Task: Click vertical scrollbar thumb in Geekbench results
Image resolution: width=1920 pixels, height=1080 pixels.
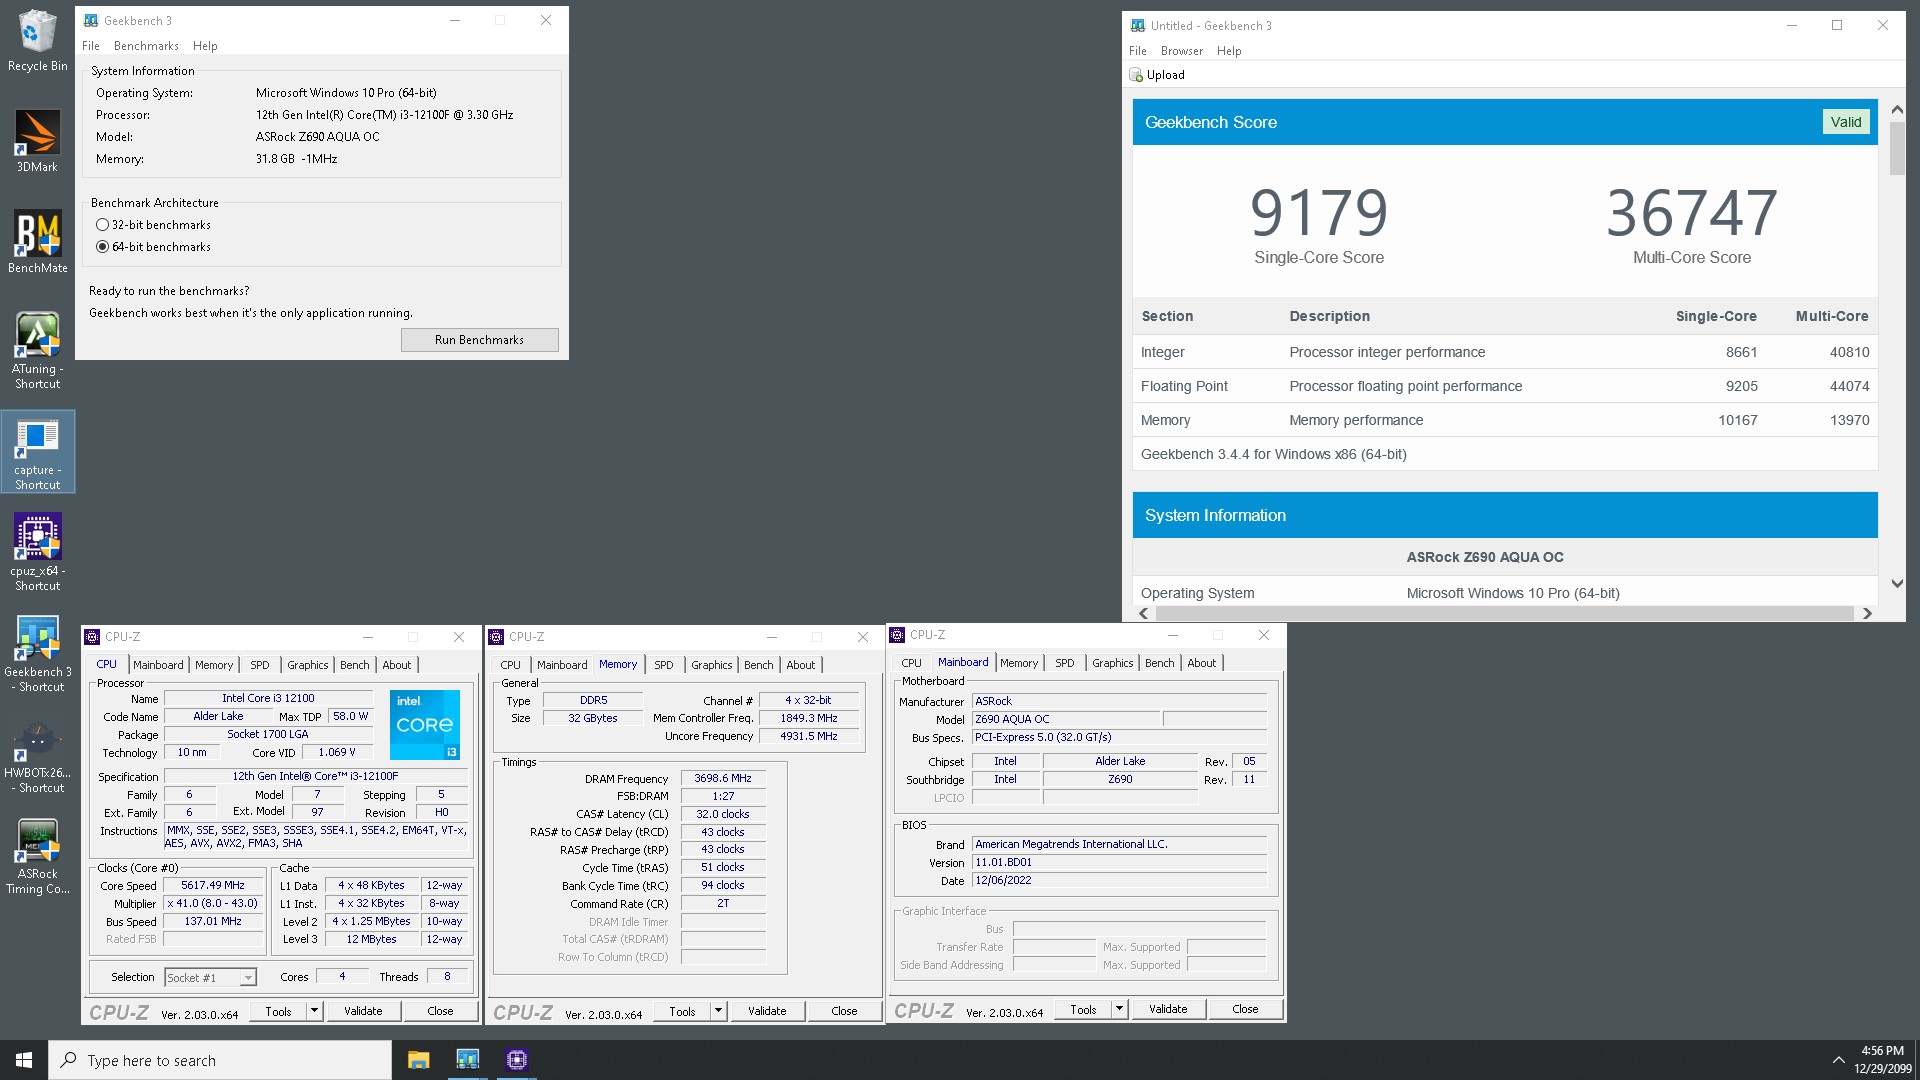Action: [x=1897, y=148]
